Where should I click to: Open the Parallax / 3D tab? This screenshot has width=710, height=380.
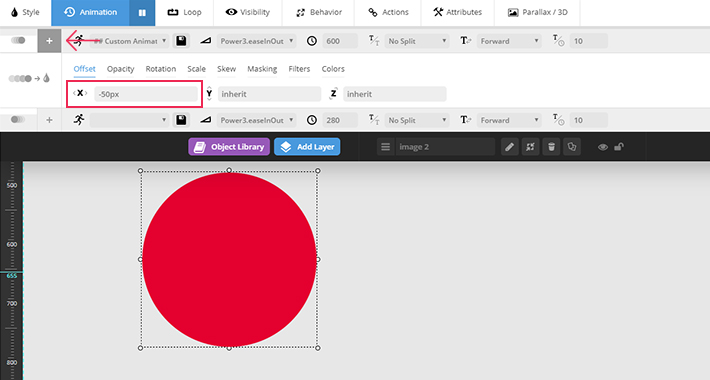(x=537, y=12)
